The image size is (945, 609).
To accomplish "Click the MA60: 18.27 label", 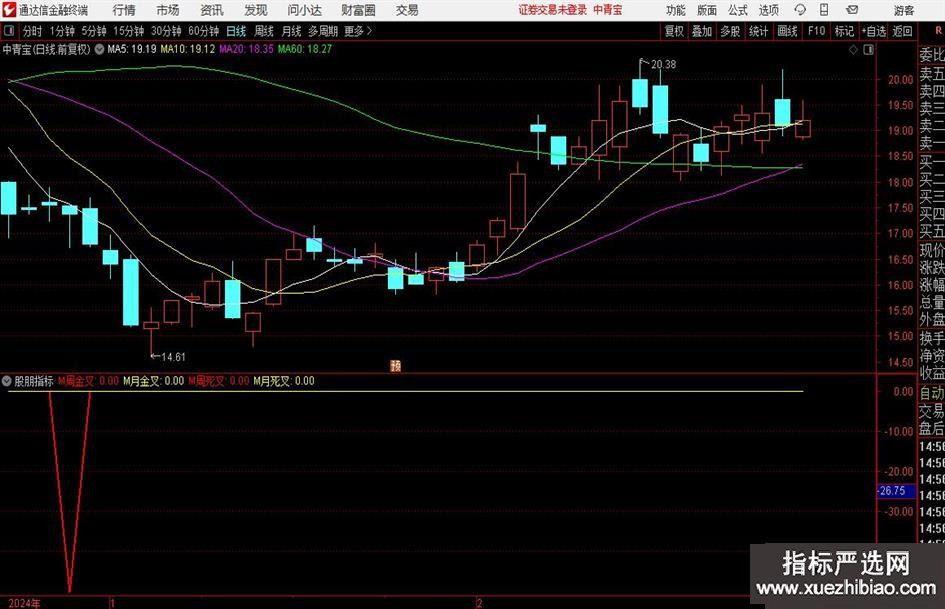I will (x=304, y=49).
